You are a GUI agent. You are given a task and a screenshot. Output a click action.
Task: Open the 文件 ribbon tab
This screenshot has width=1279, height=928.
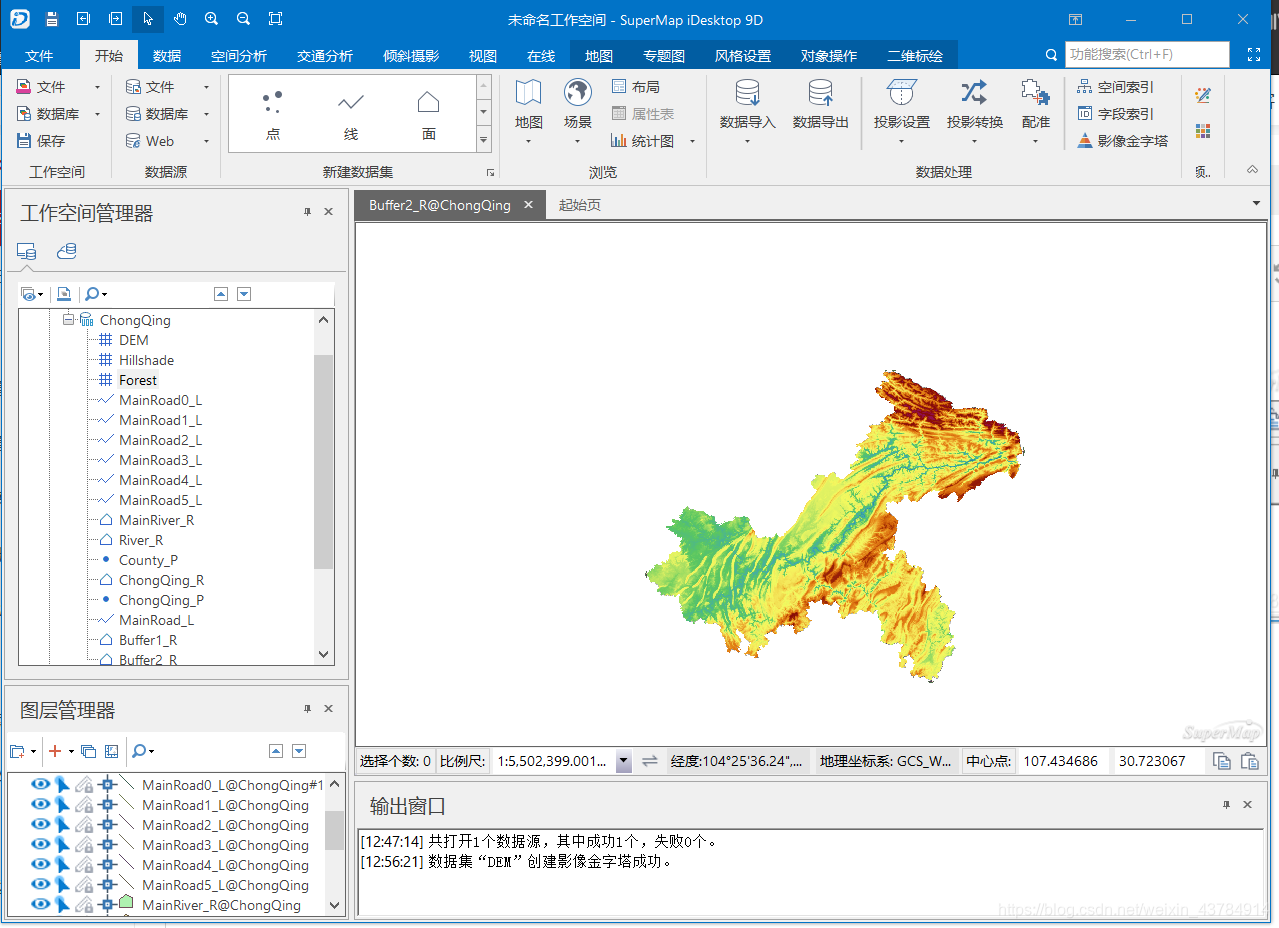coord(39,56)
